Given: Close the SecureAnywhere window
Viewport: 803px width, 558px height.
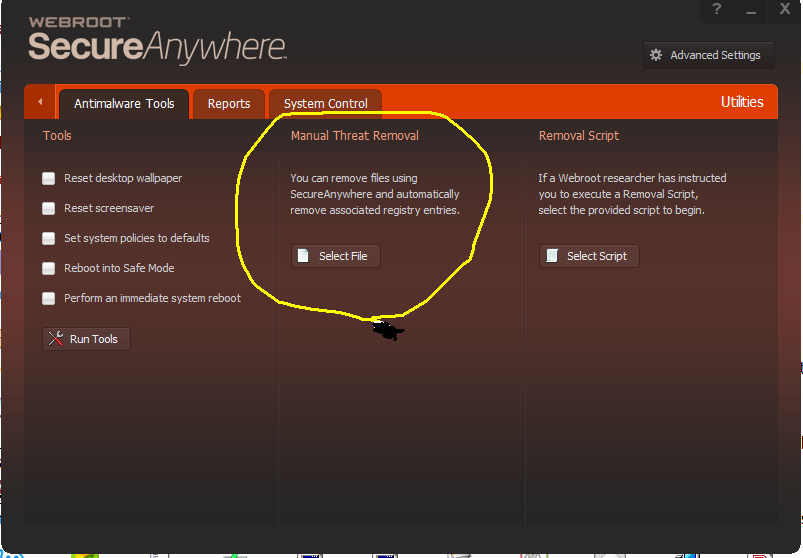Looking at the screenshot, I should click(x=785, y=9).
